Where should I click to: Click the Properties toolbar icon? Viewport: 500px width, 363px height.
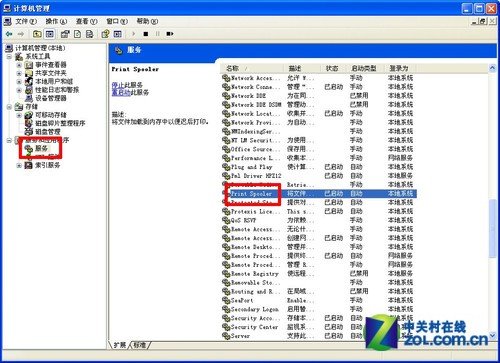pyautogui.click(x=65, y=34)
